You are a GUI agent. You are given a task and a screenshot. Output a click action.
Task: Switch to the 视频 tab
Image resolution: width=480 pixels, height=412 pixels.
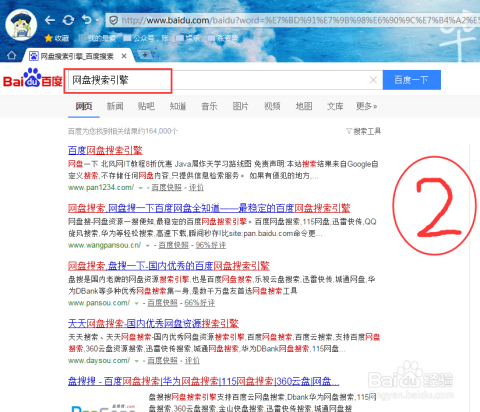tap(272, 106)
